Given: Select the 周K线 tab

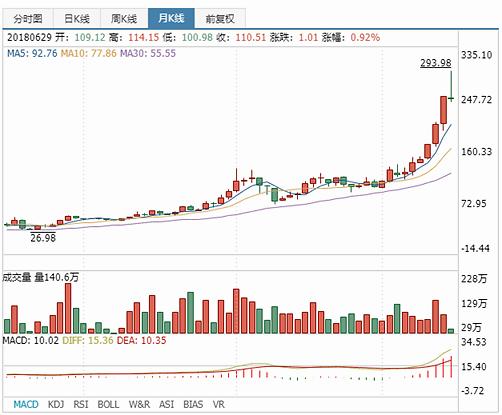Looking at the screenshot, I should pyautogui.click(x=124, y=18).
